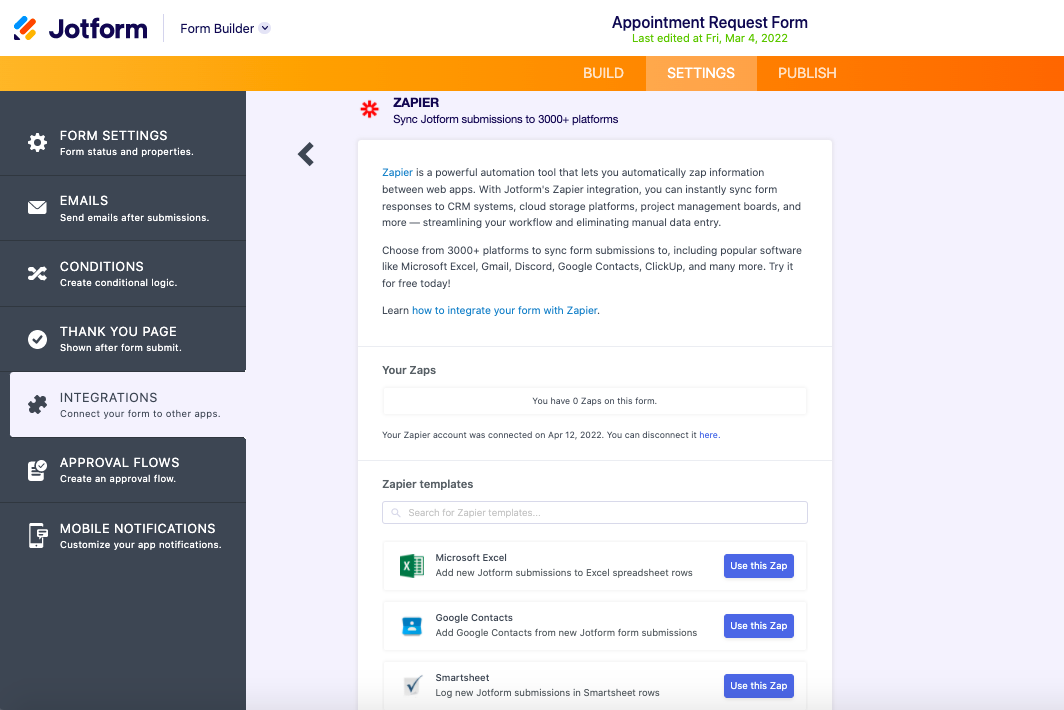Click 'here' link to disconnect Zapier
The height and width of the screenshot is (710, 1064).
tap(708, 435)
